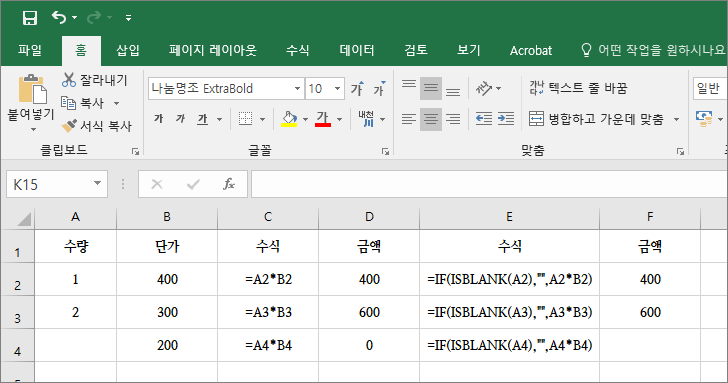Open 클립보드 group dialog launcher
Image resolution: width=728 pixels, height=383 pixels.
(135, 151)
